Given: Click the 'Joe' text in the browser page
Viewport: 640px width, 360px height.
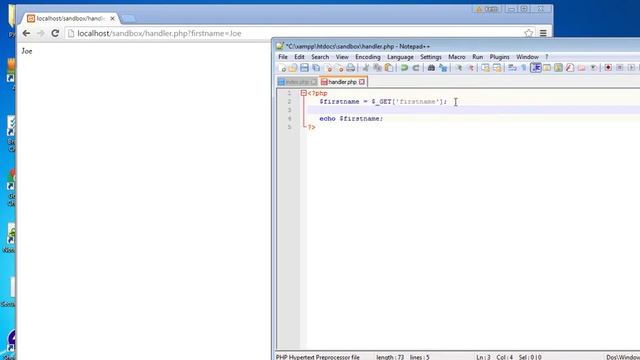Looking at the screenshot, I should [x=27, y=51].
